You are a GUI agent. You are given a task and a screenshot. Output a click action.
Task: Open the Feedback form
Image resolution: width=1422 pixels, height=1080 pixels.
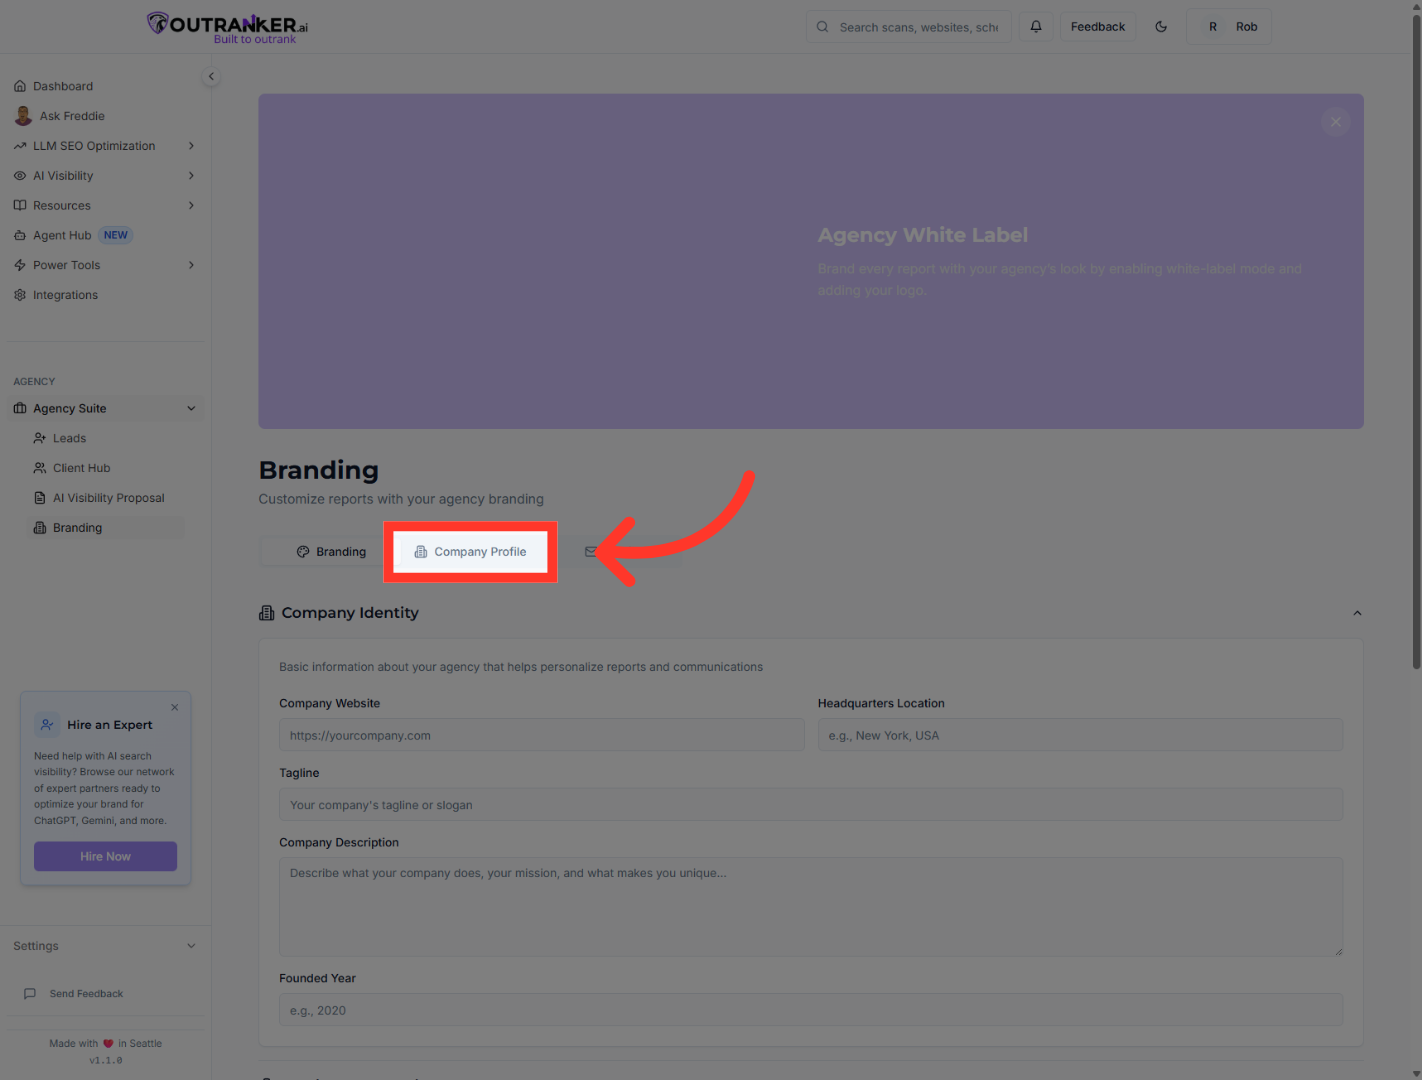point(1098,26)
